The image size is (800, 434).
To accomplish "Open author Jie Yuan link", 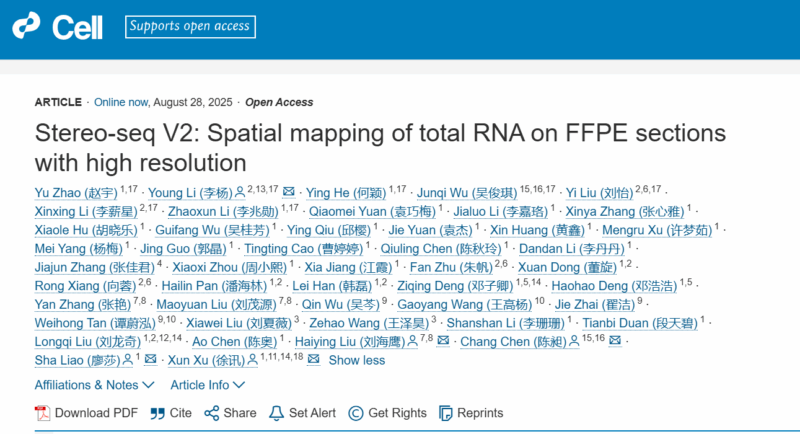I will click(430, 231).
